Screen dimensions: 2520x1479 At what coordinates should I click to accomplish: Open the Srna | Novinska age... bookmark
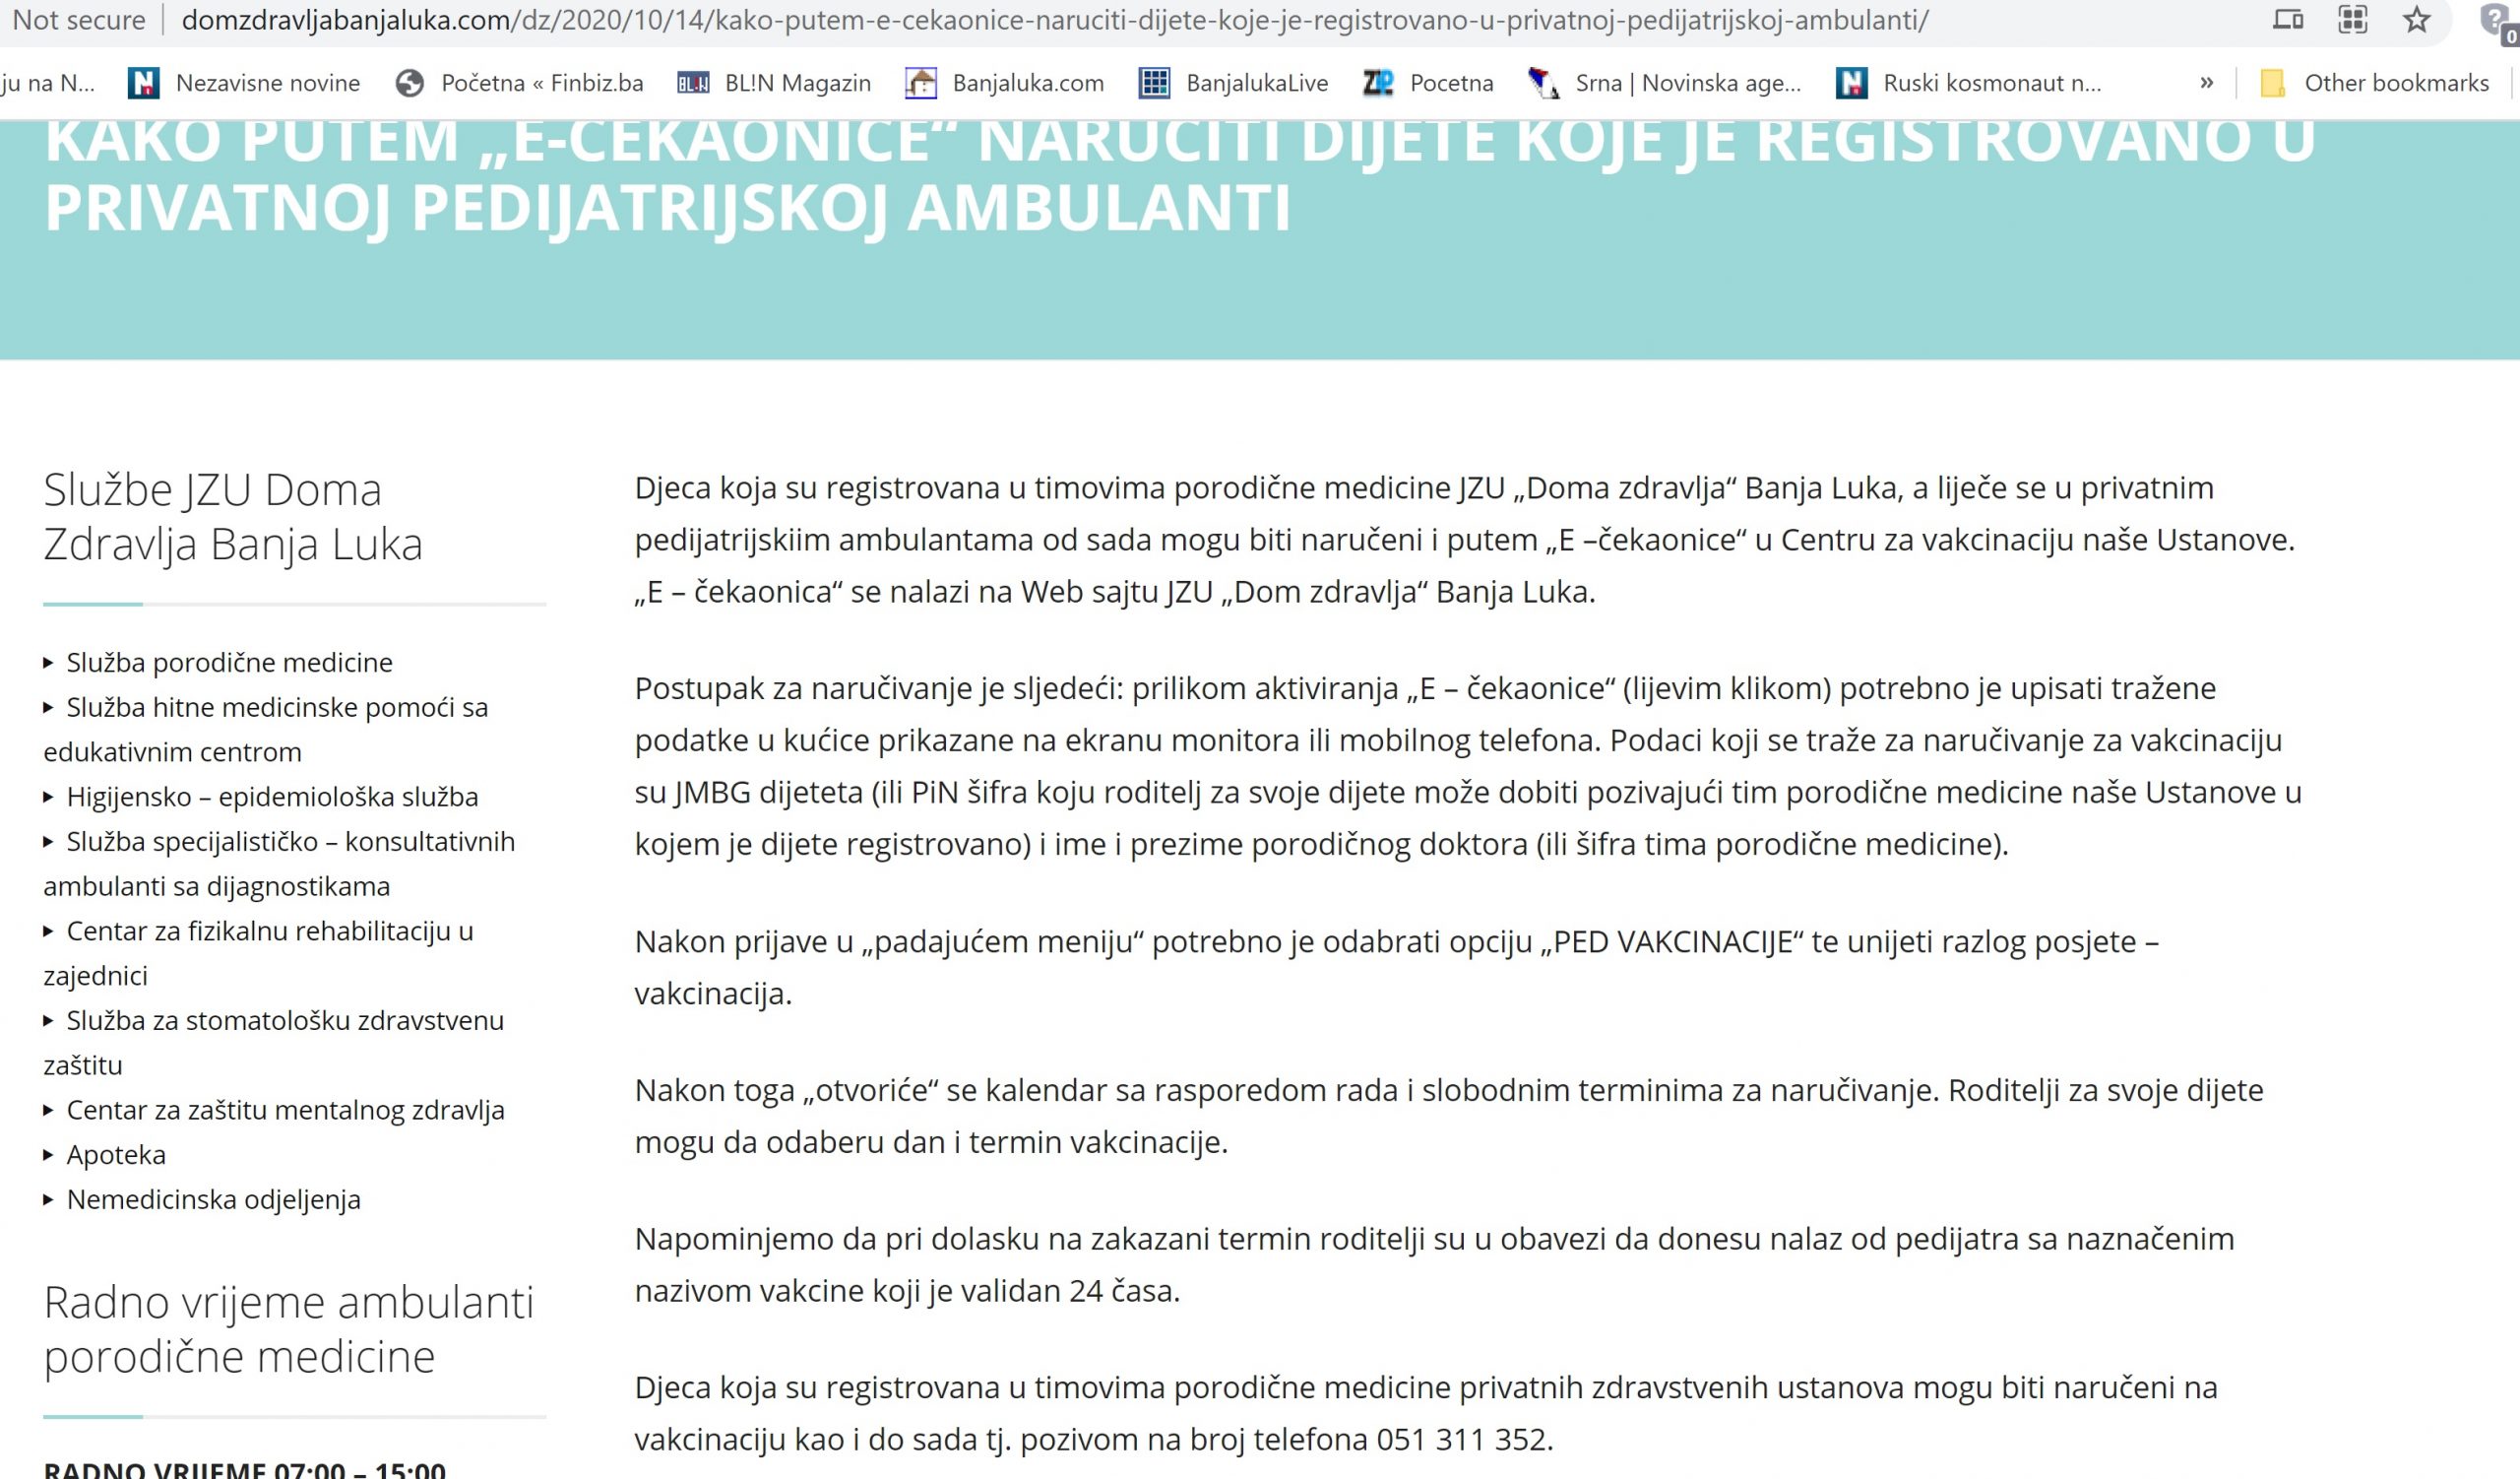coord(1664,83)
